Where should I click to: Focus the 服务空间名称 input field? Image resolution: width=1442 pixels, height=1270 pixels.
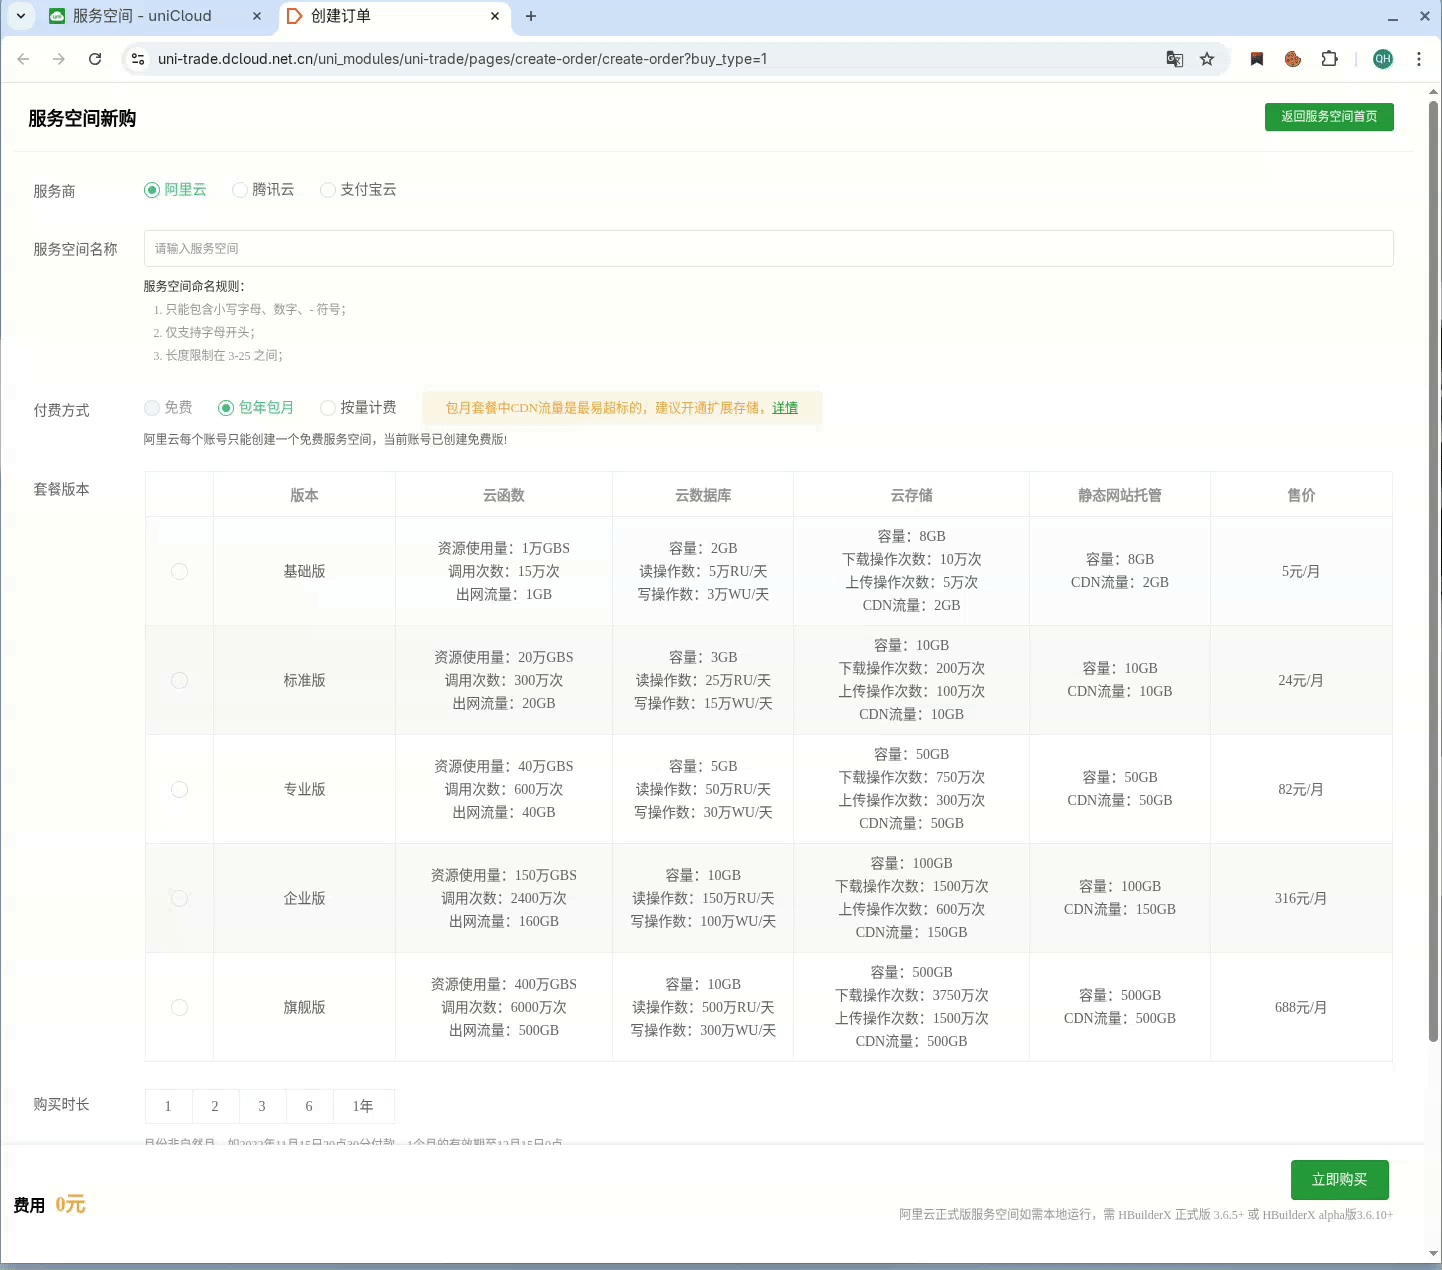tap(768, 248)
